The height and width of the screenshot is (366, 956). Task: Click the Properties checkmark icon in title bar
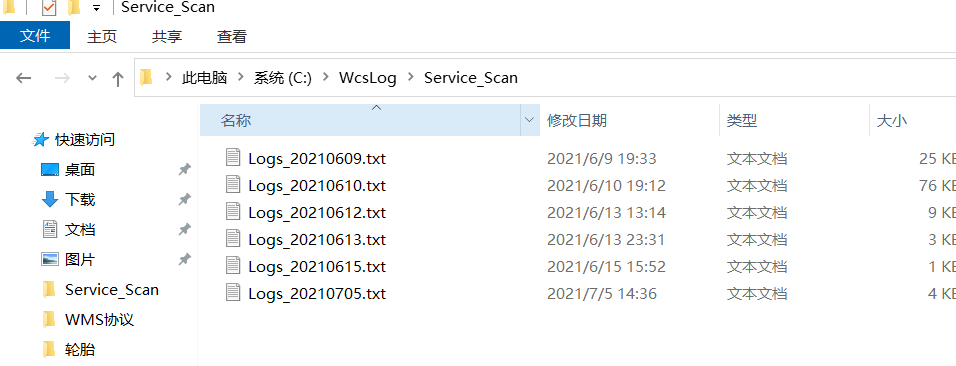point(49,8)
